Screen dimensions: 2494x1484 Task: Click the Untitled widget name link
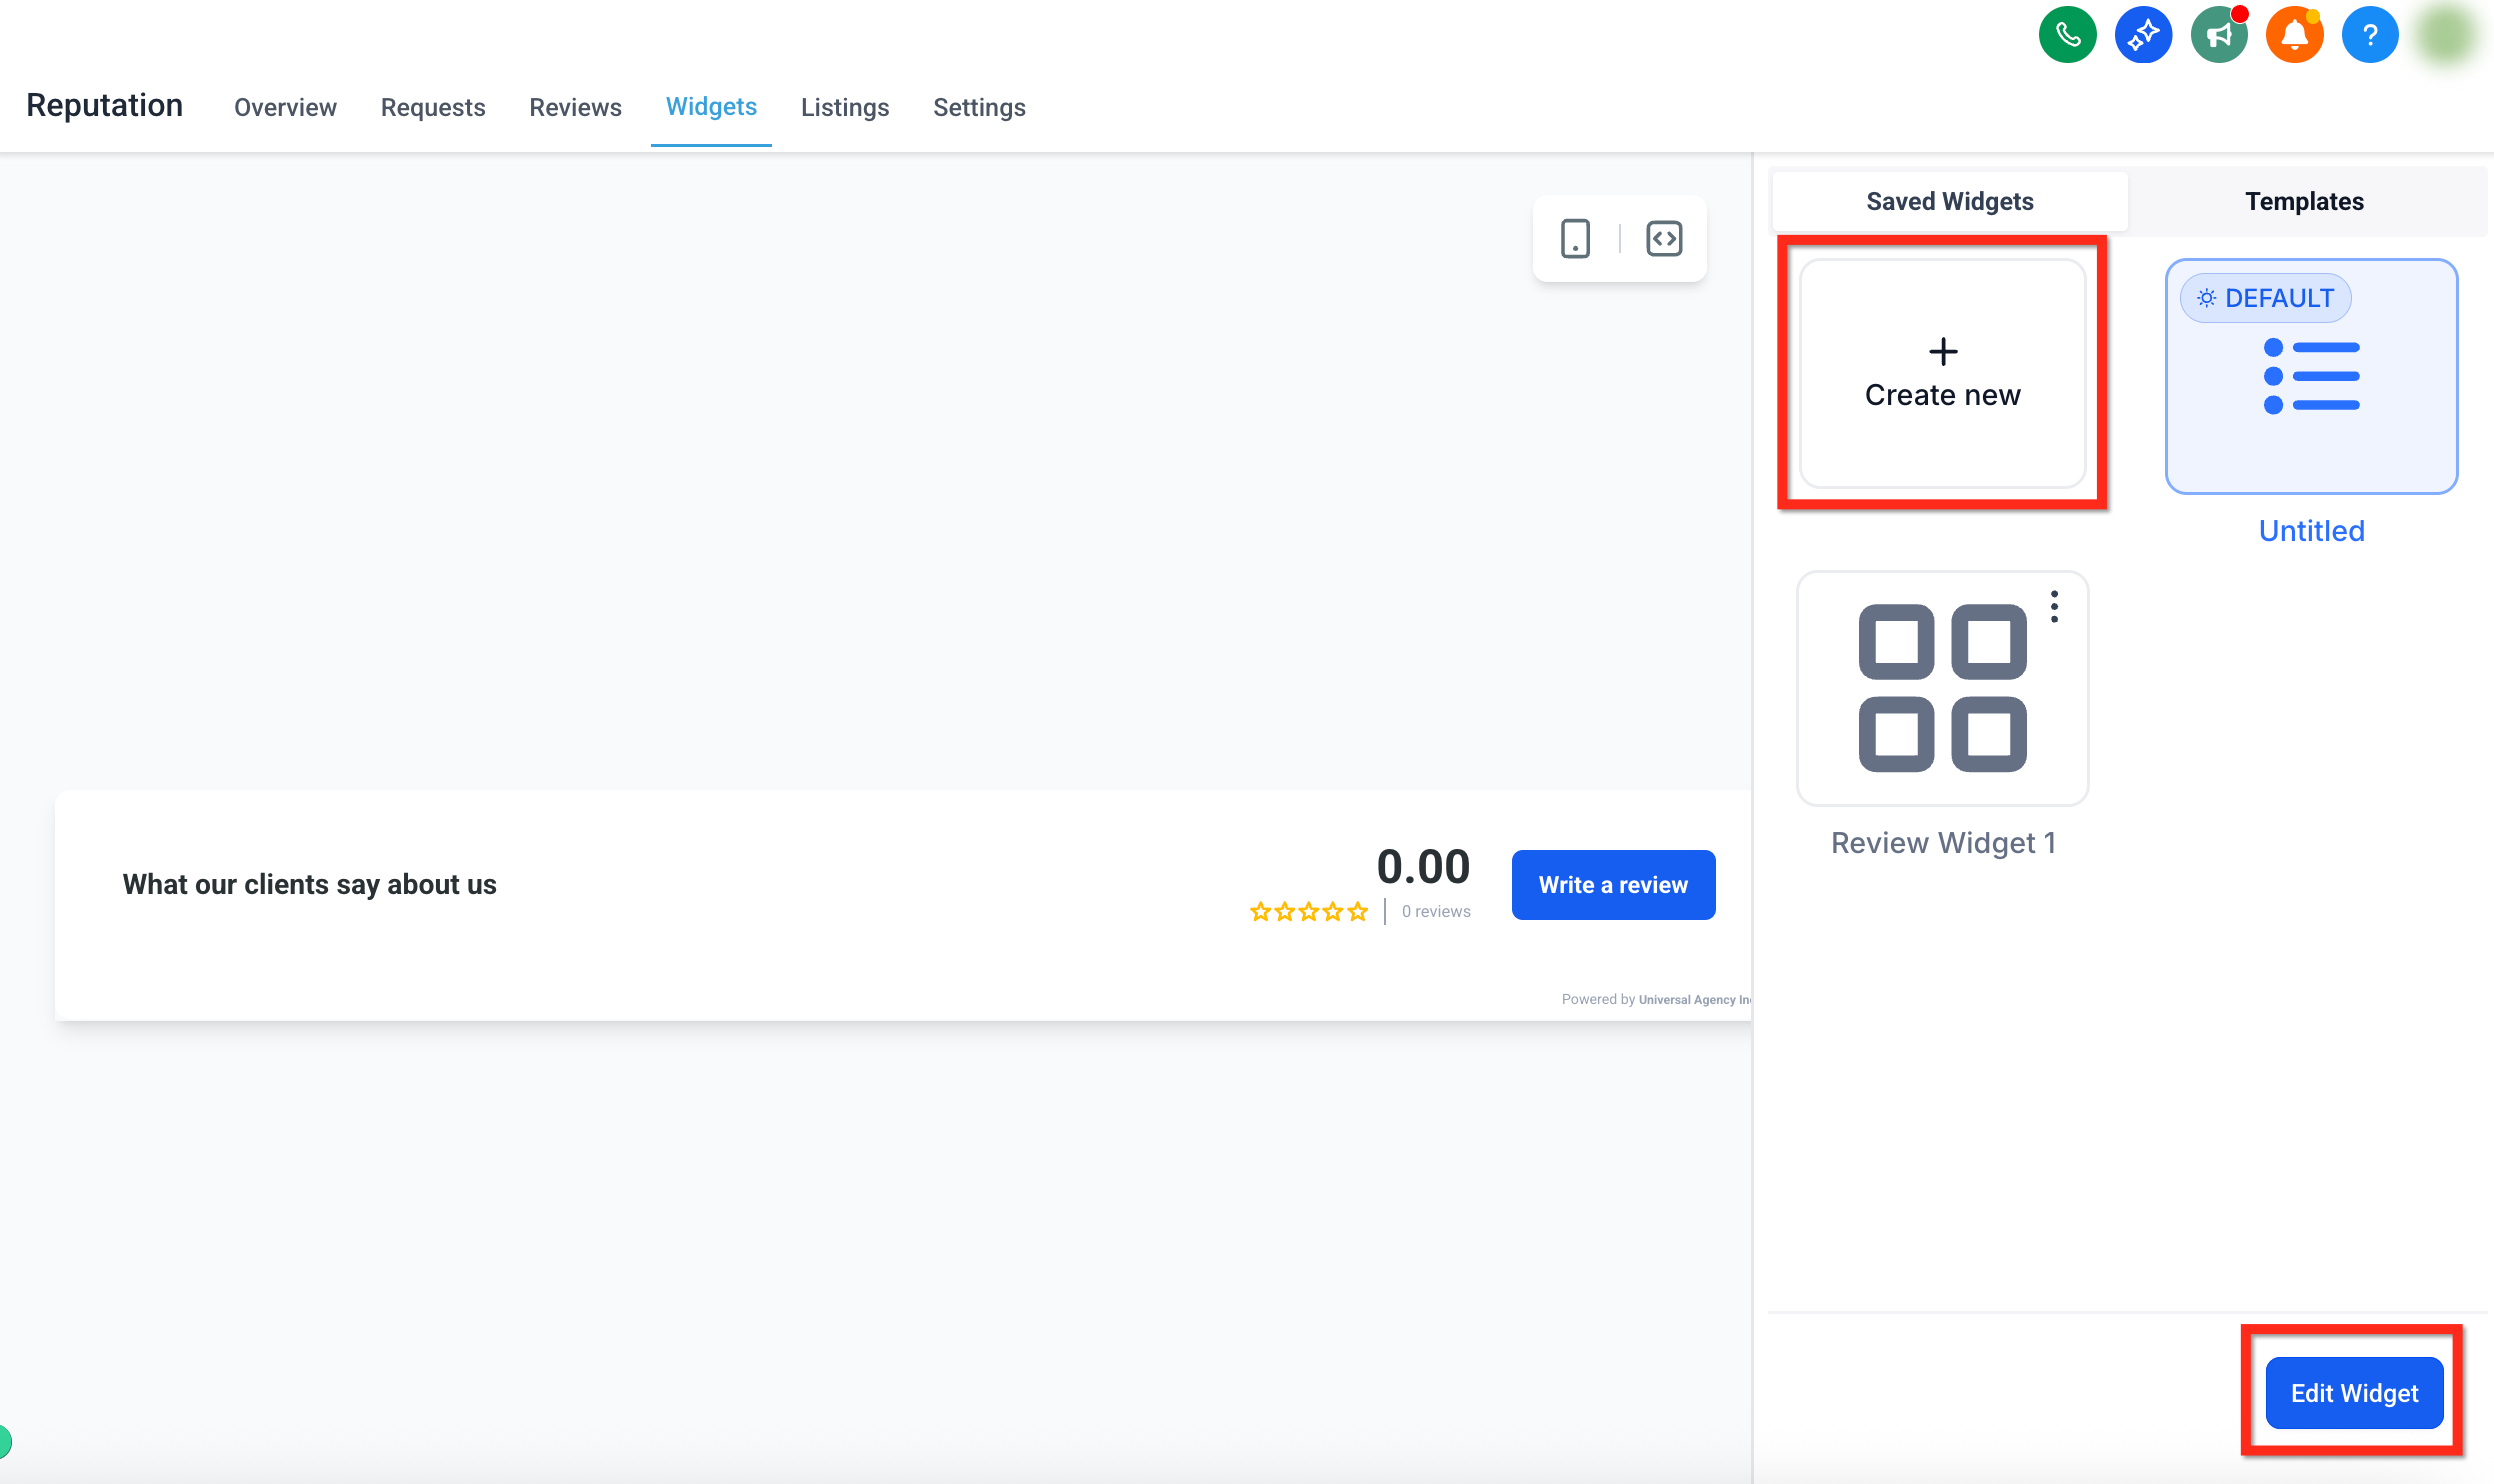(x=2311, y=531)
